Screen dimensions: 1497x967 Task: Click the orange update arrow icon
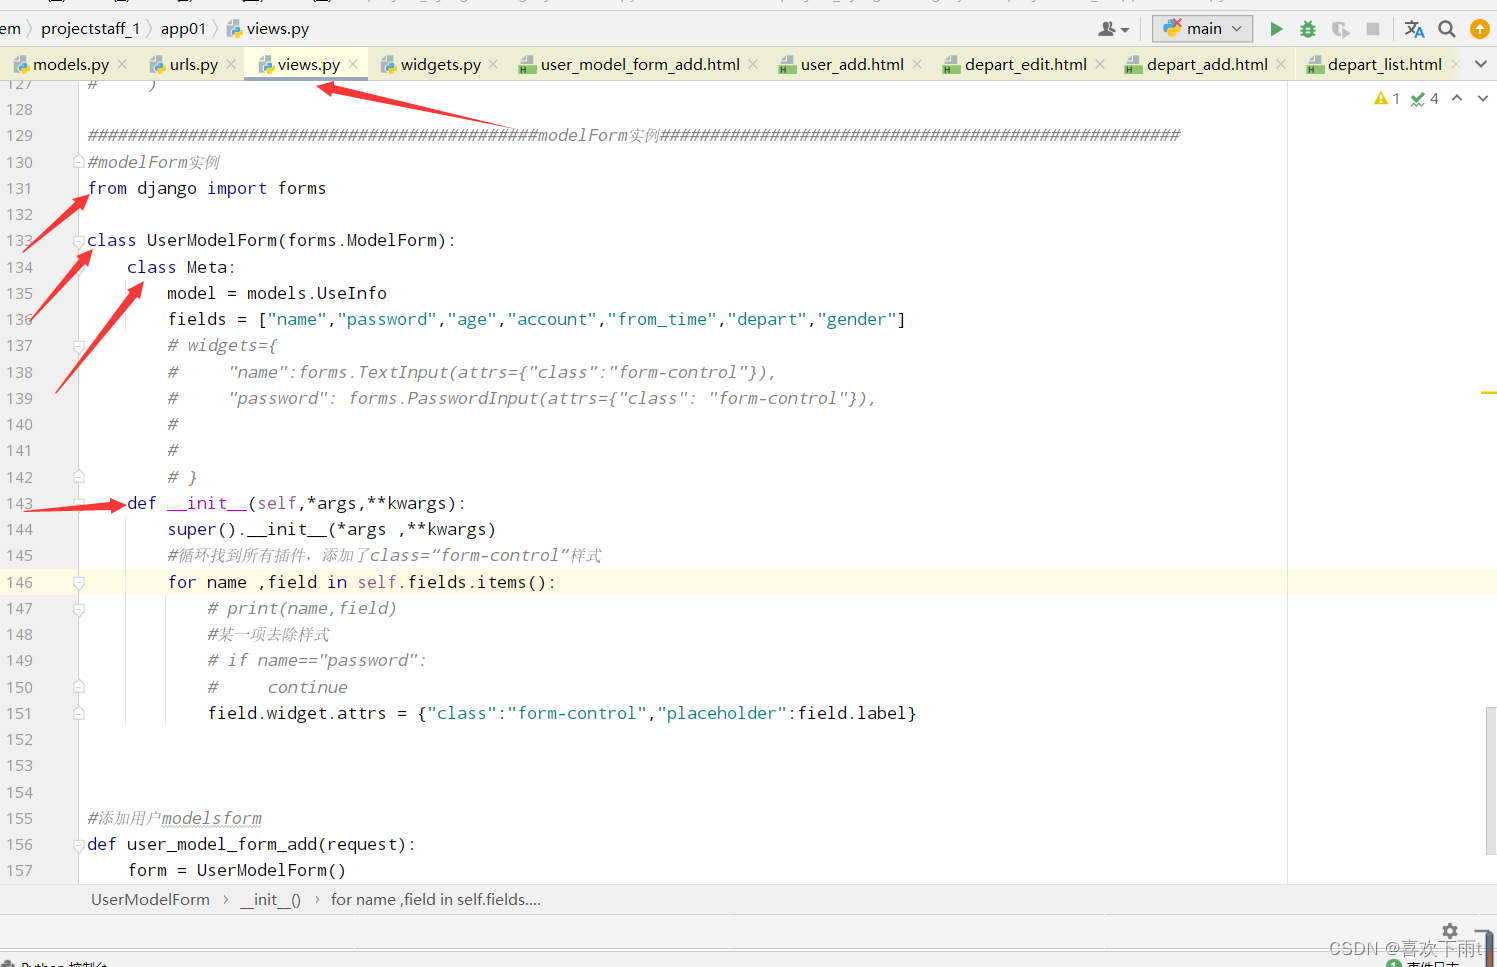(x=1480, y=29)
